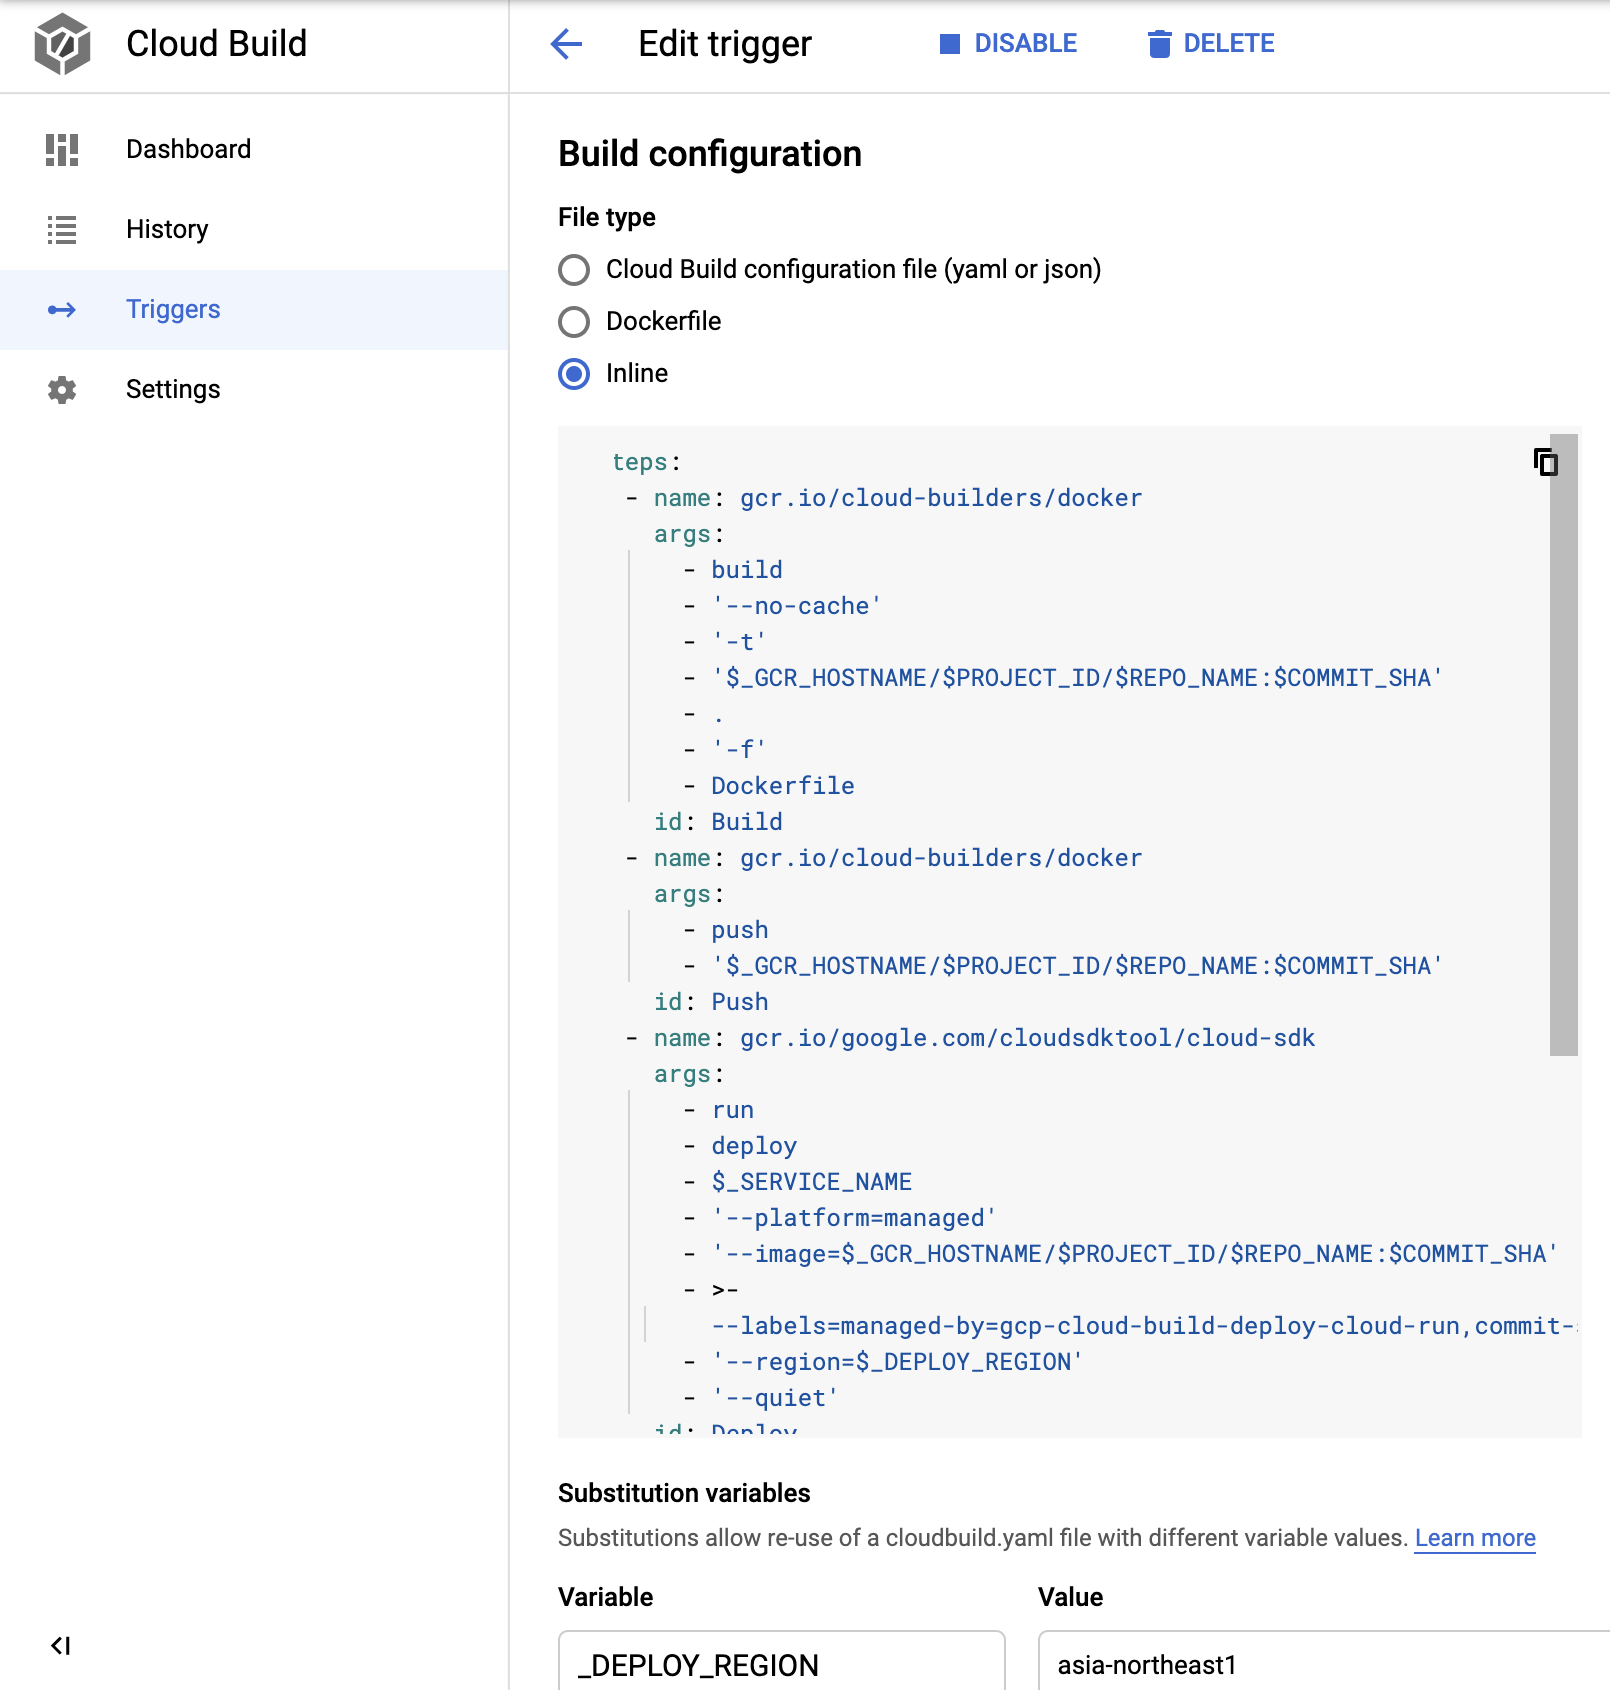The width and height of the screenshot is (1610, 1690).
Task: Click the Dockerfile argument in YAML
Action: click(x=783, y=786)
